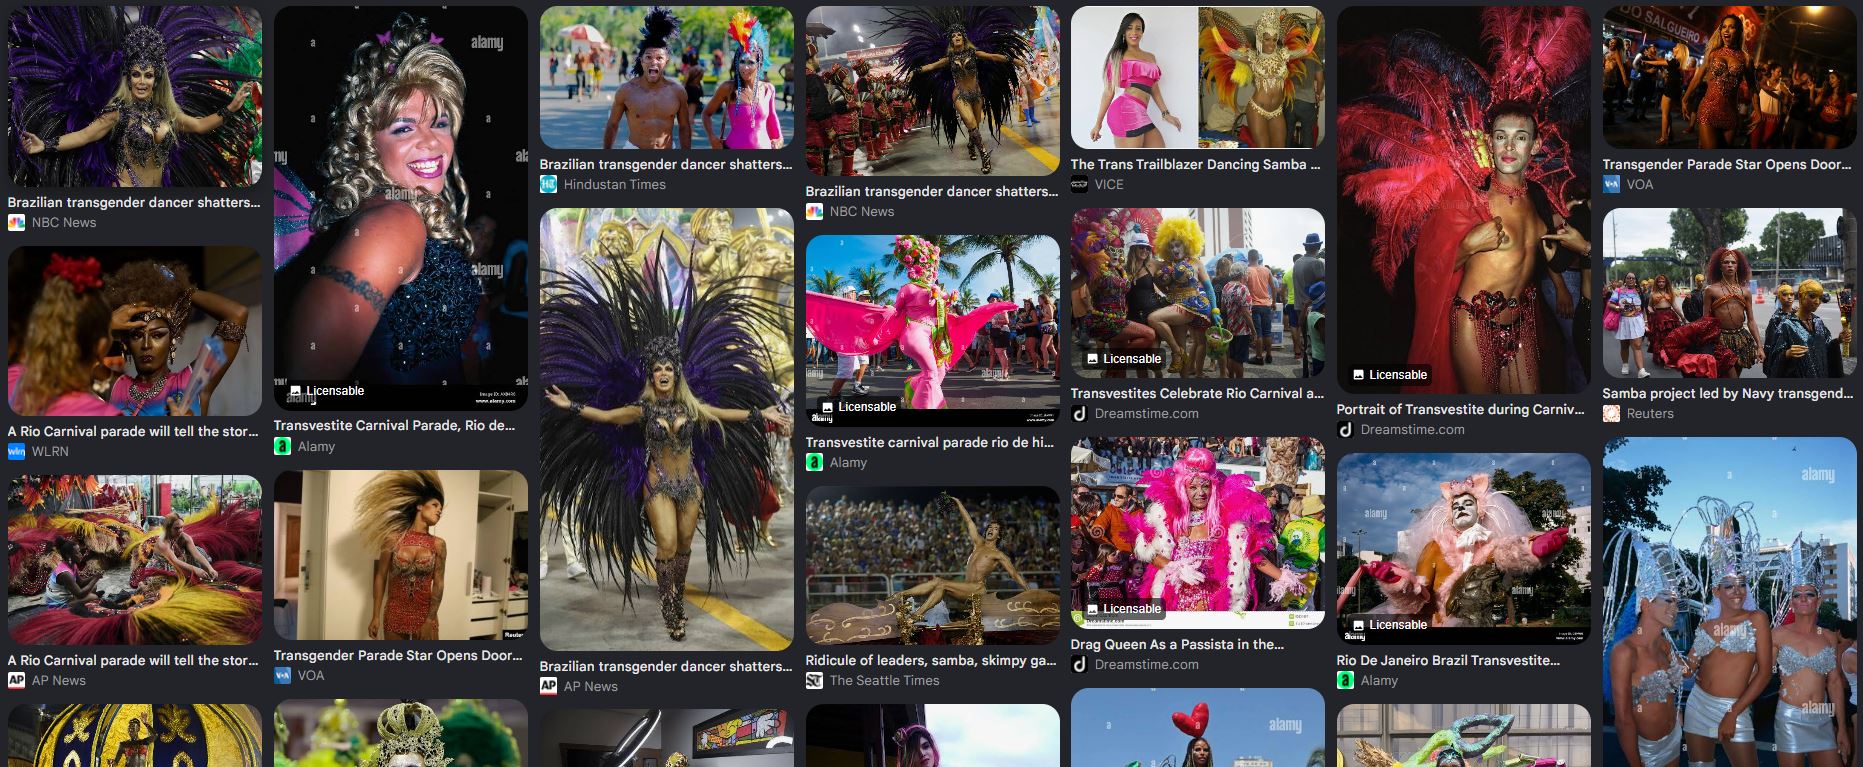Click Licensable badge above "Drag Queen As a Passista"

tap(1123, 609)
